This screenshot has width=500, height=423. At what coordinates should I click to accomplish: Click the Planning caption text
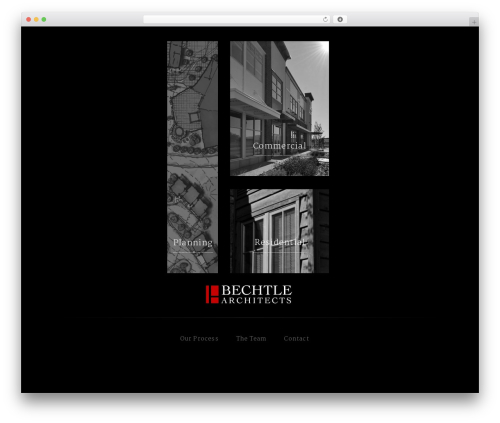[193, 243]
